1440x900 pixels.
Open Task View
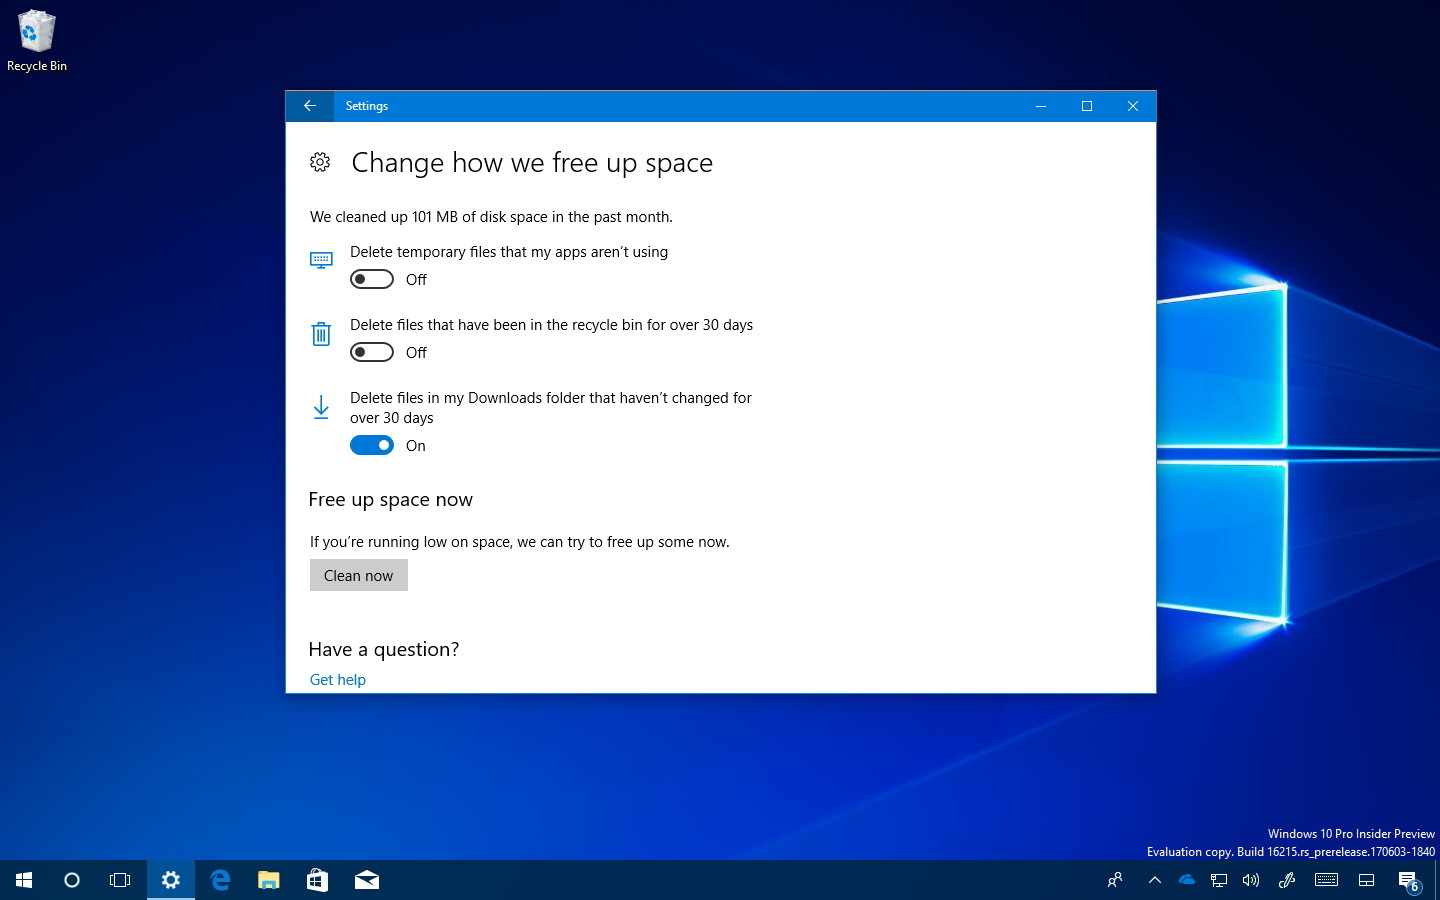[119, 880]
